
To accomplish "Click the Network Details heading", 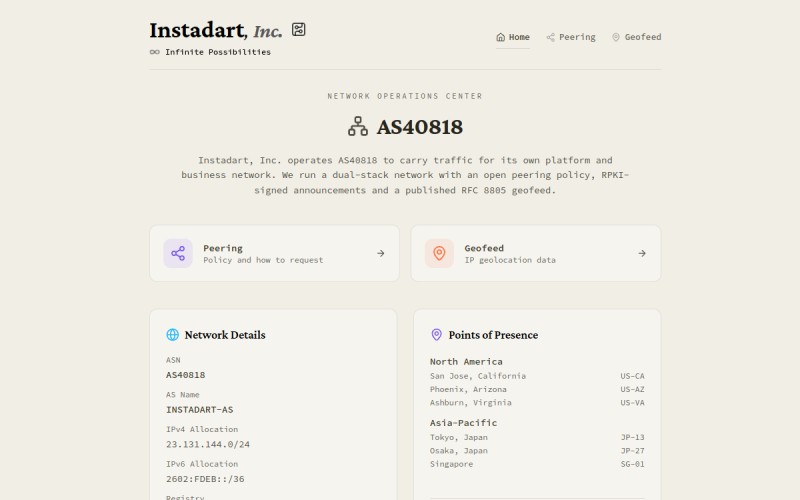I will (x=225, y=335).
